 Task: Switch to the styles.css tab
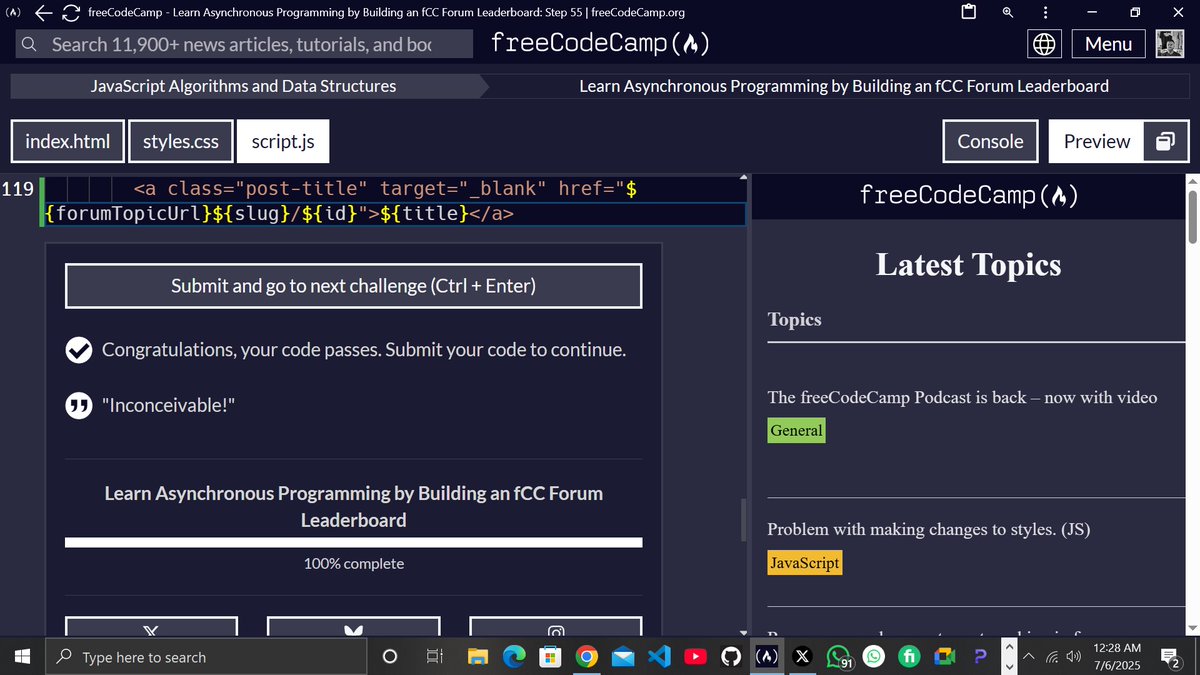click(181, 141)
